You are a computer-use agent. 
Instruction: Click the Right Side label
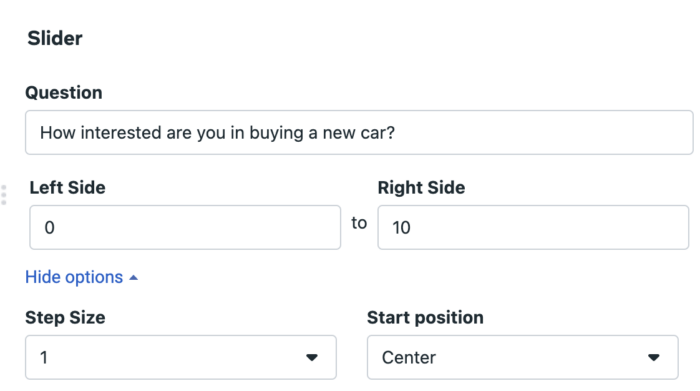421,187
